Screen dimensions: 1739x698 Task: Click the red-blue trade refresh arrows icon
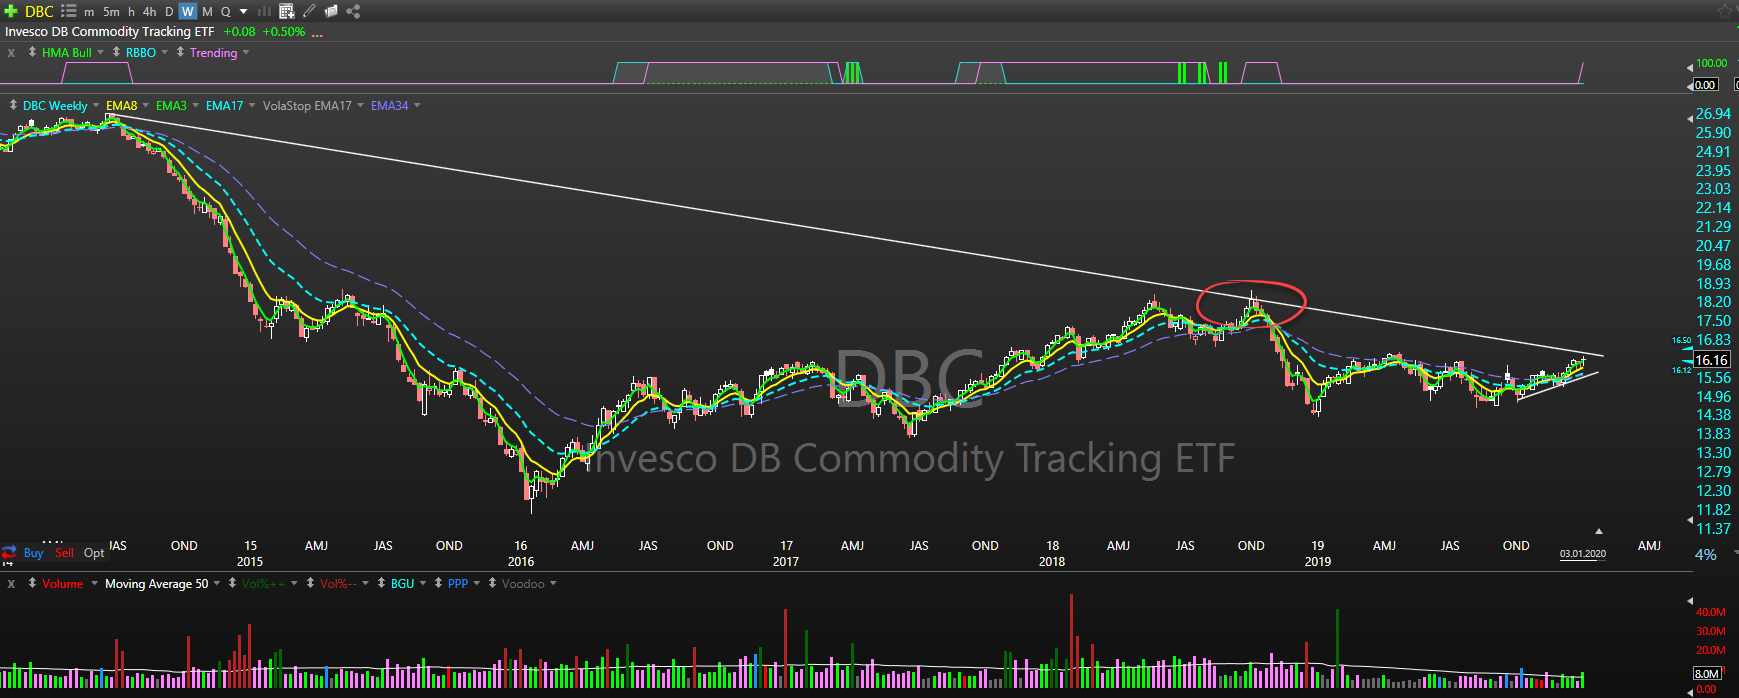[9, 552]
